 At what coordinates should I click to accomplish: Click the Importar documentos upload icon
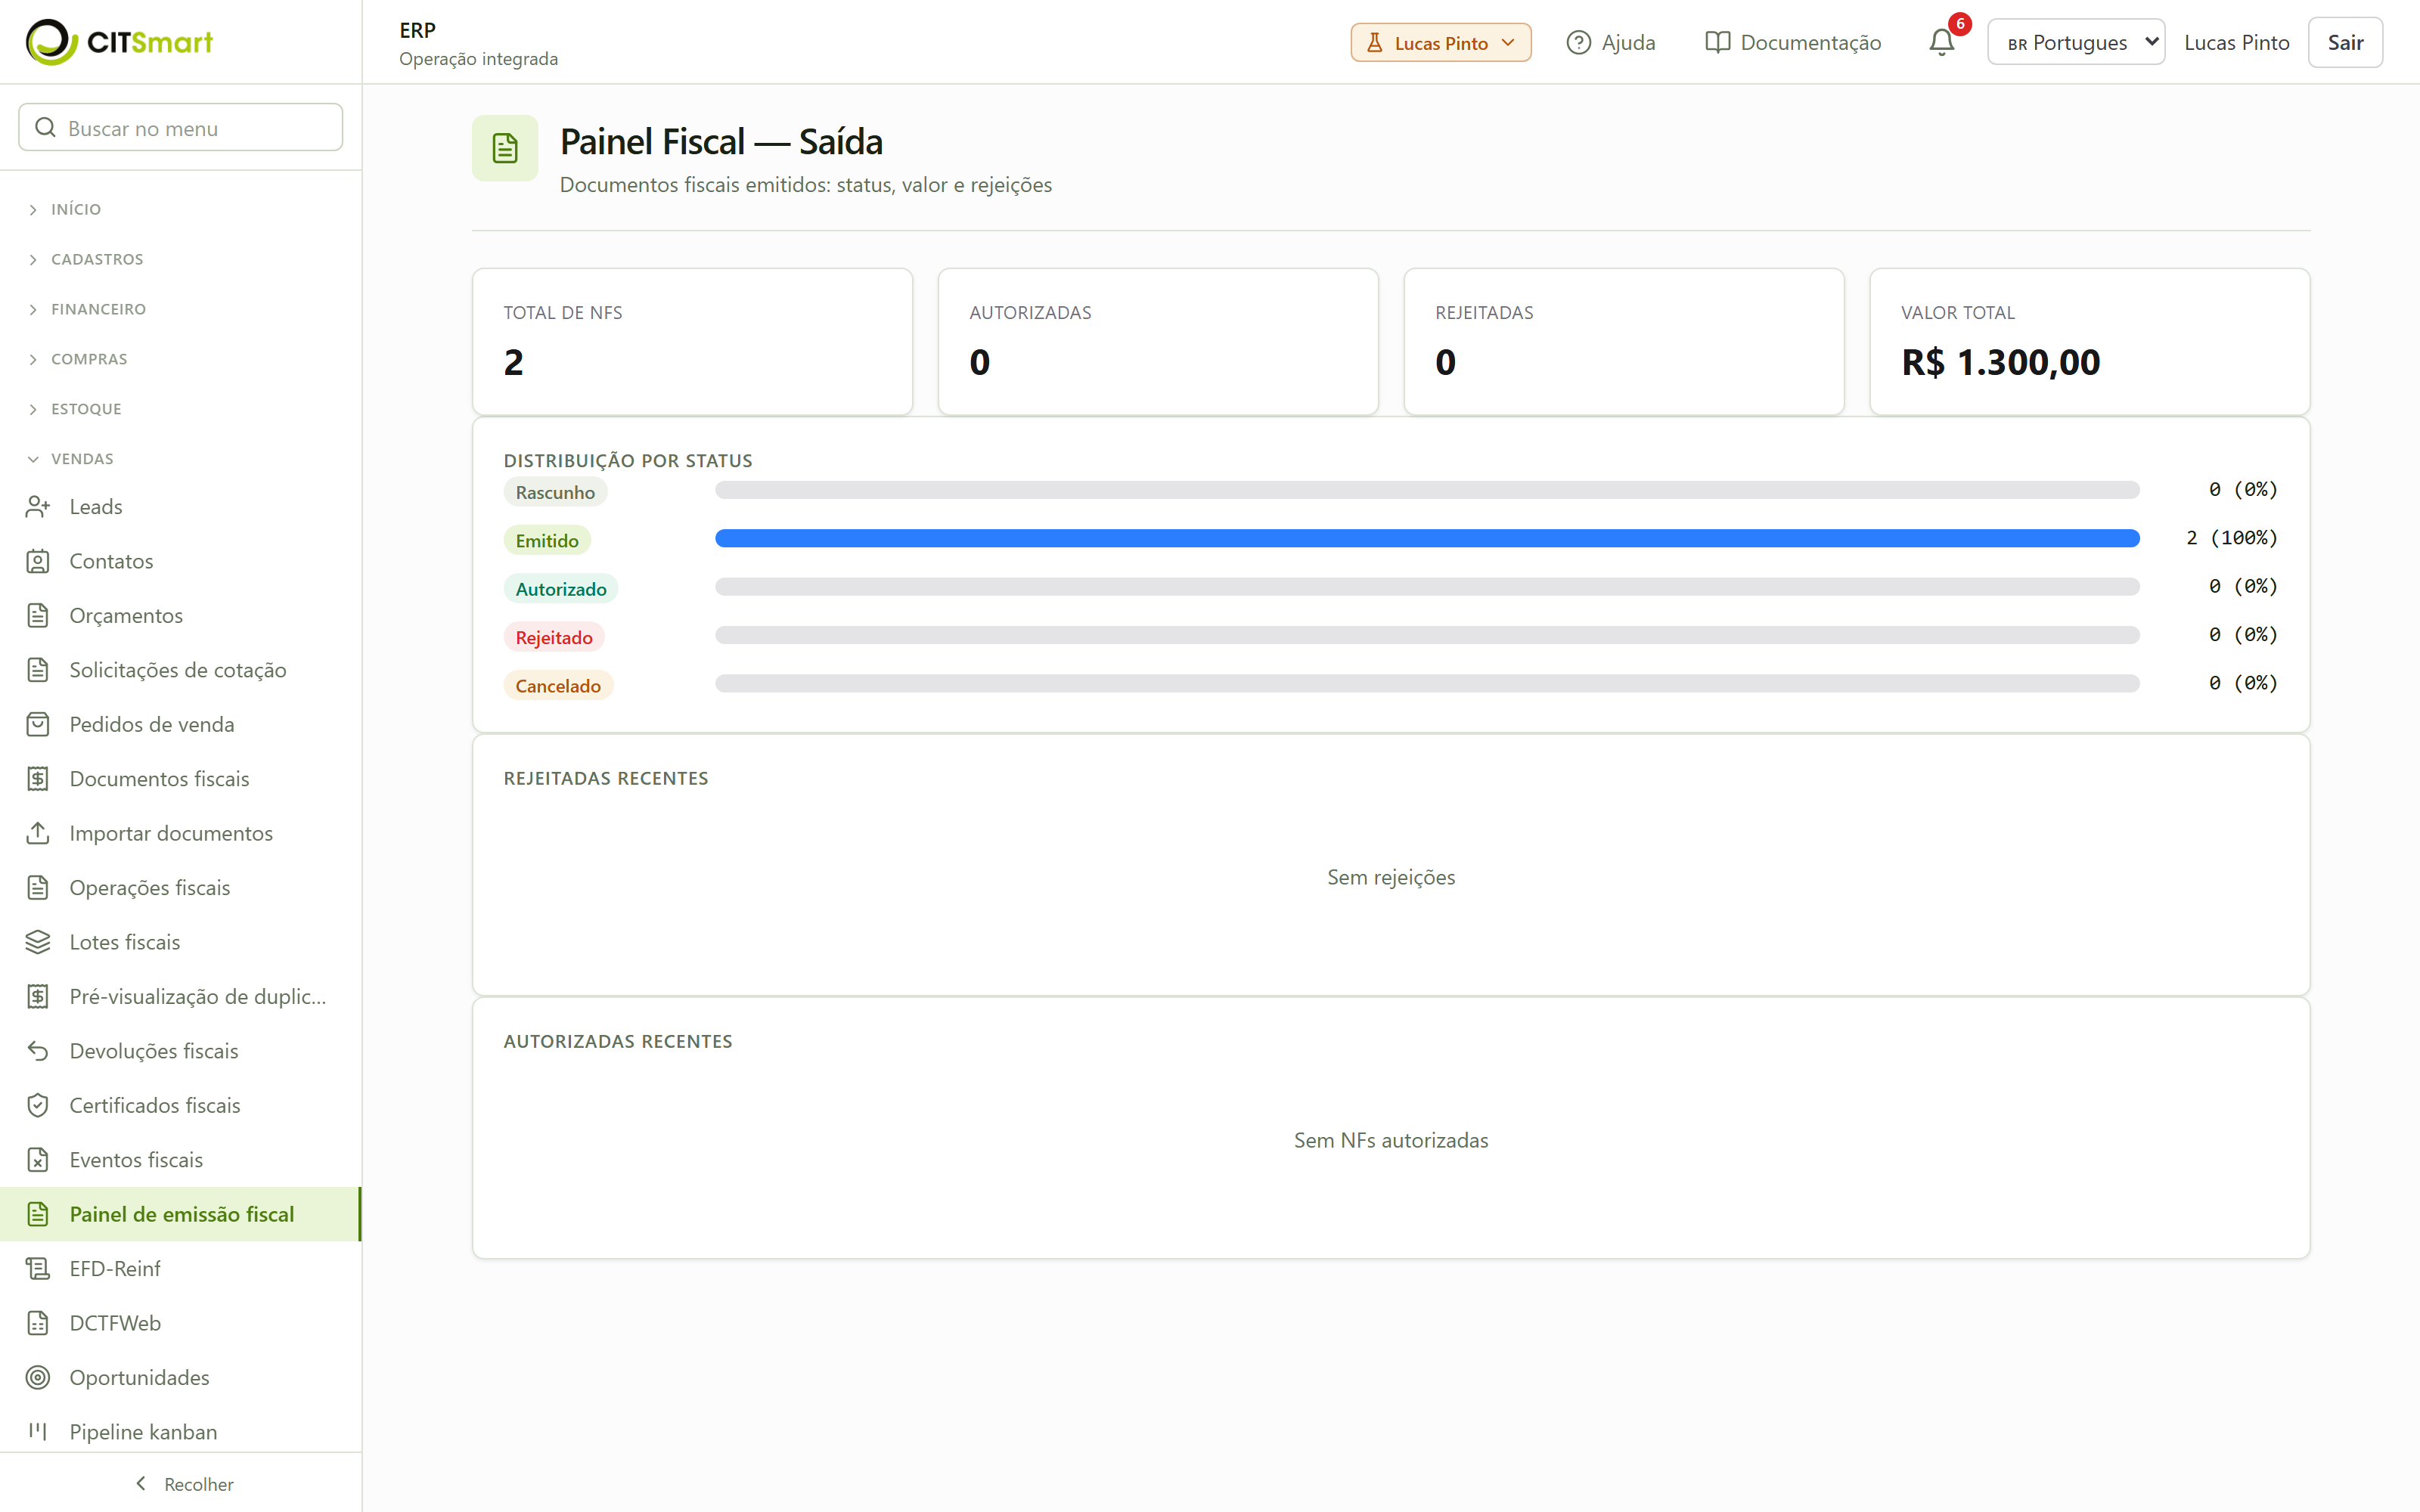[38, 833]
